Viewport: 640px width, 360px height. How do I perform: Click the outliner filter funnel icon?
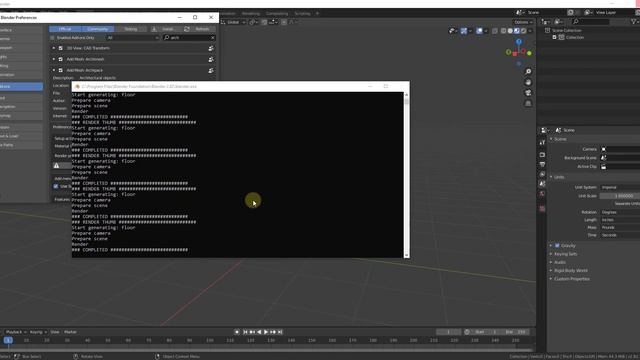[634, 22]
